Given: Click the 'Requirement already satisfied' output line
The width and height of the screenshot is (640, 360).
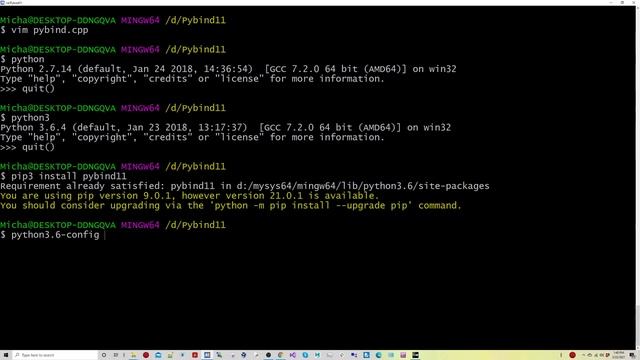Looking at the screenshot, I should (x=244, y=186).
